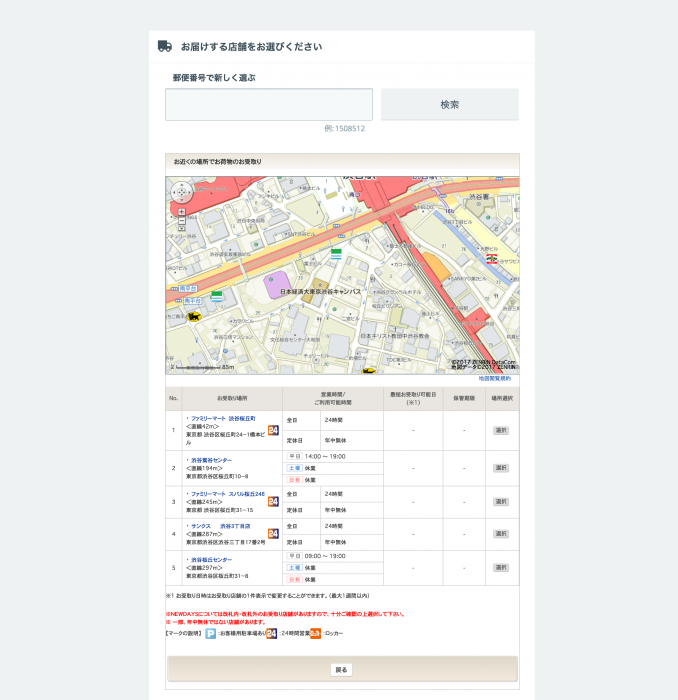678x700 pixels.
Task: Click the 24-hour icon in row 4
Action: pyautogui.click(x=273, y=534)
